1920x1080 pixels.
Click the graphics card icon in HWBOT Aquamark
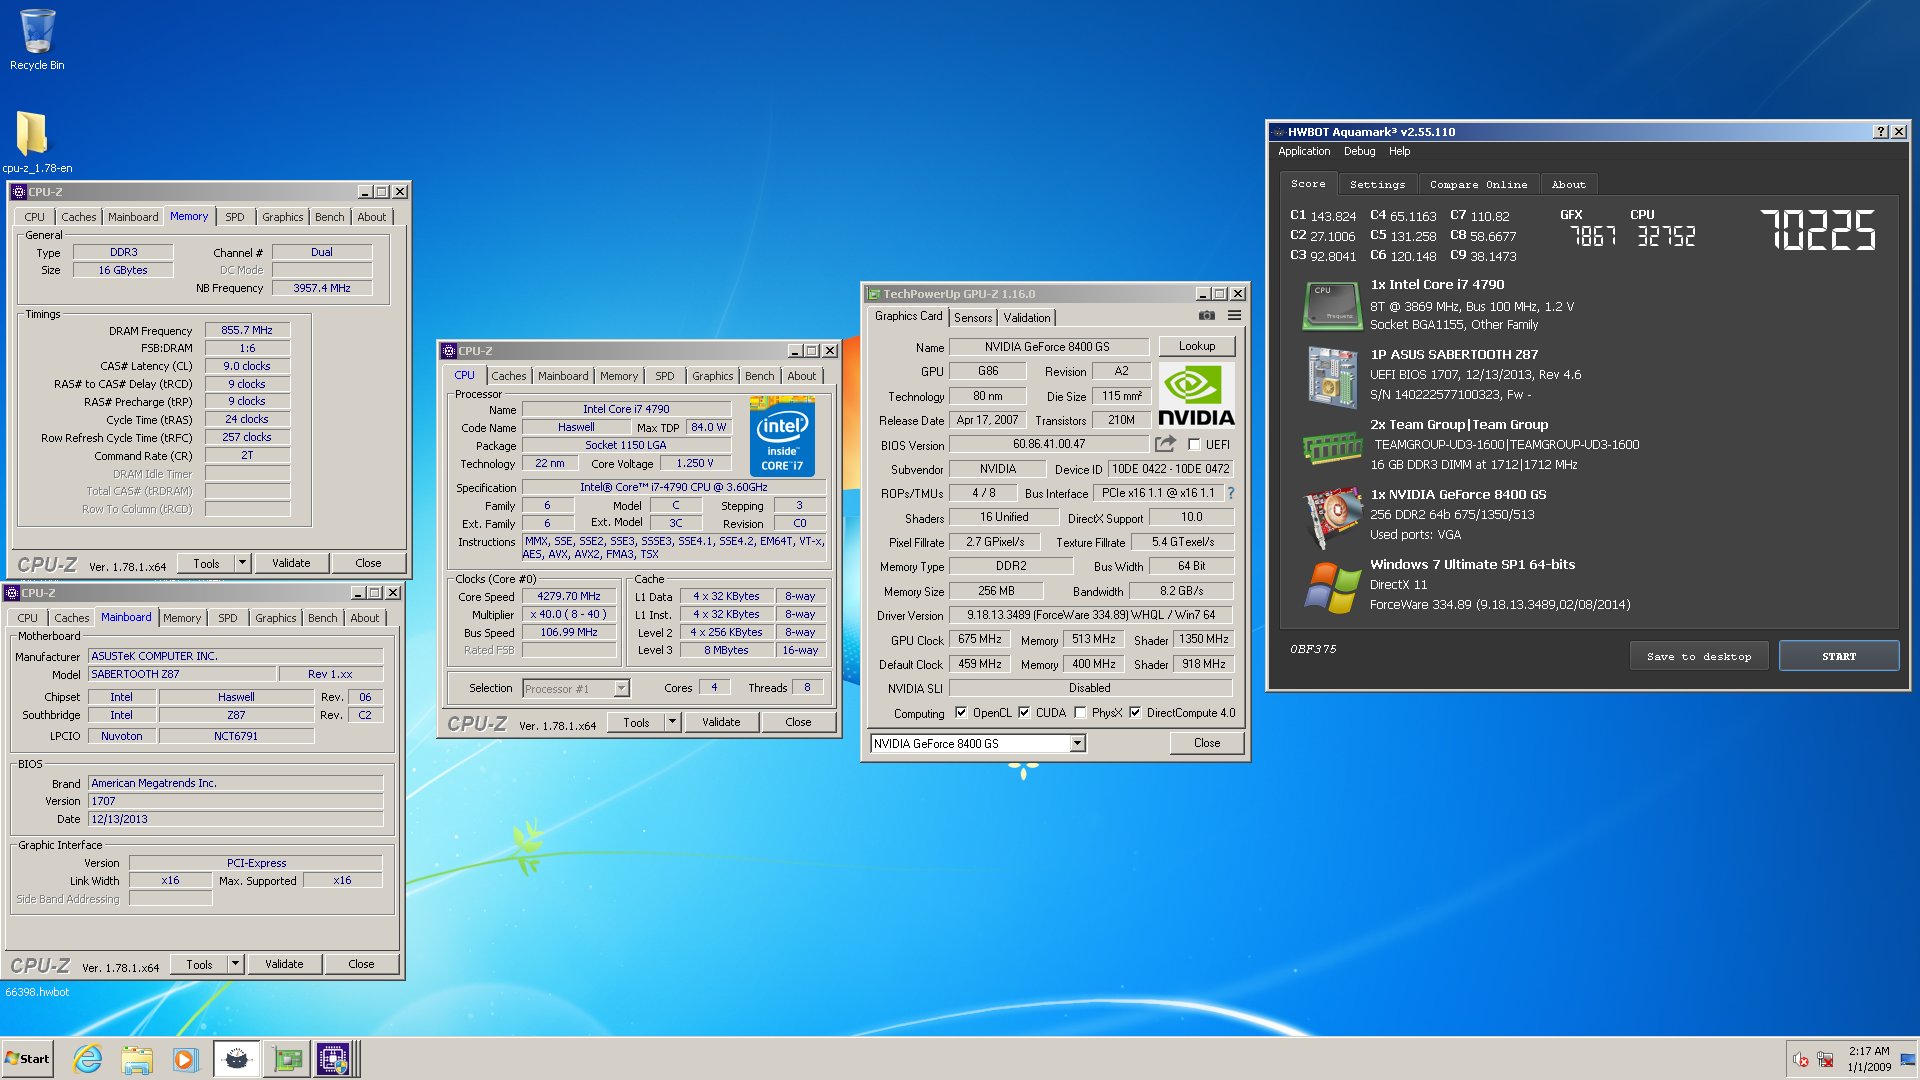pyautogui.click(x=1334, y=517)
